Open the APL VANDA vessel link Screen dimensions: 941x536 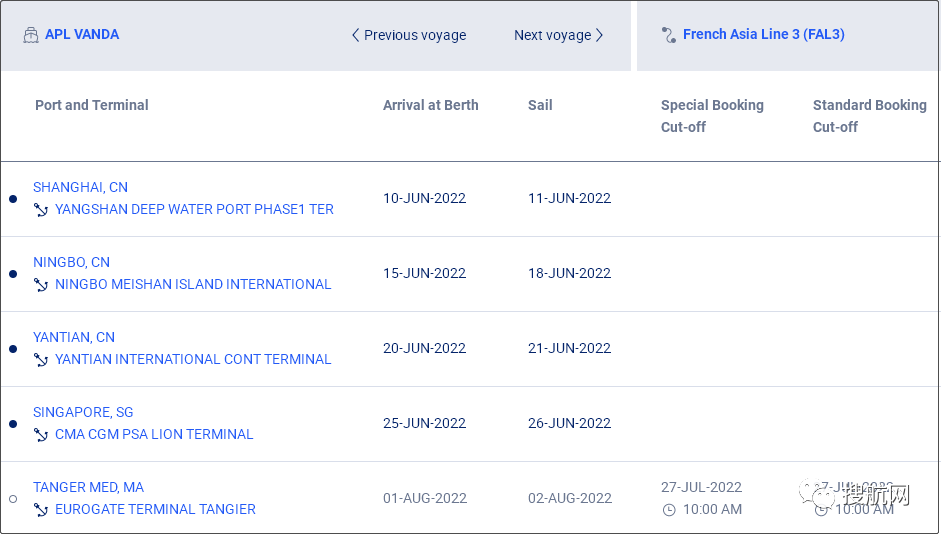(82, 35)
